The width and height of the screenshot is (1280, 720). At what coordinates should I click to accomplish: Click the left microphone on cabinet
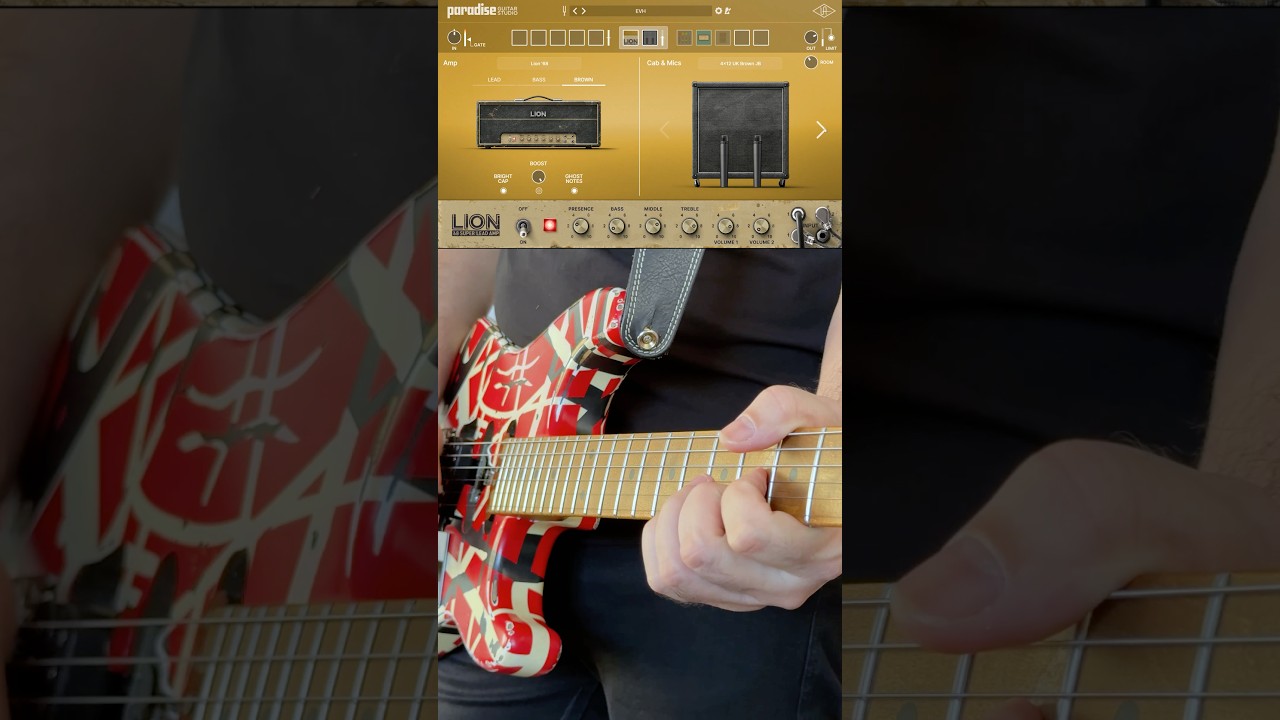click(723, 160)
